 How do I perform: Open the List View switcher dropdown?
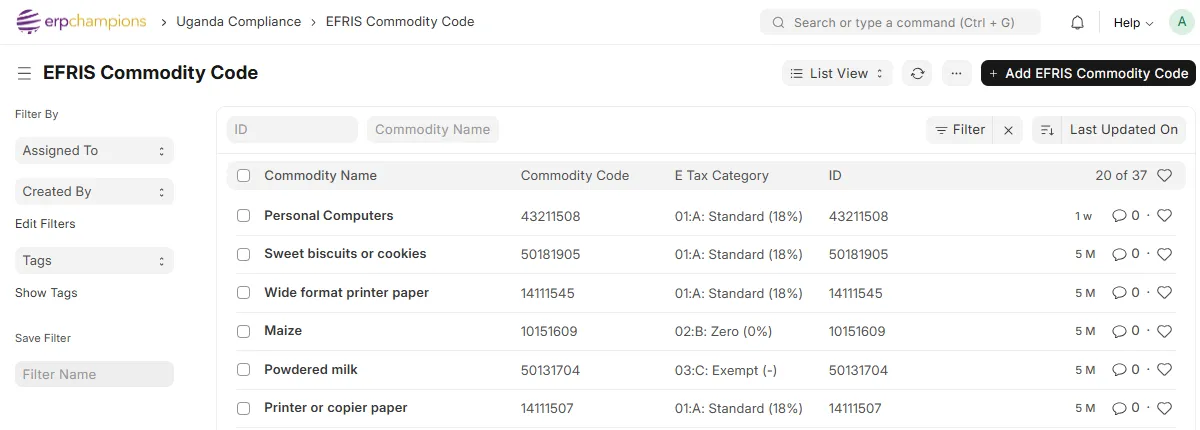point(836,73)
